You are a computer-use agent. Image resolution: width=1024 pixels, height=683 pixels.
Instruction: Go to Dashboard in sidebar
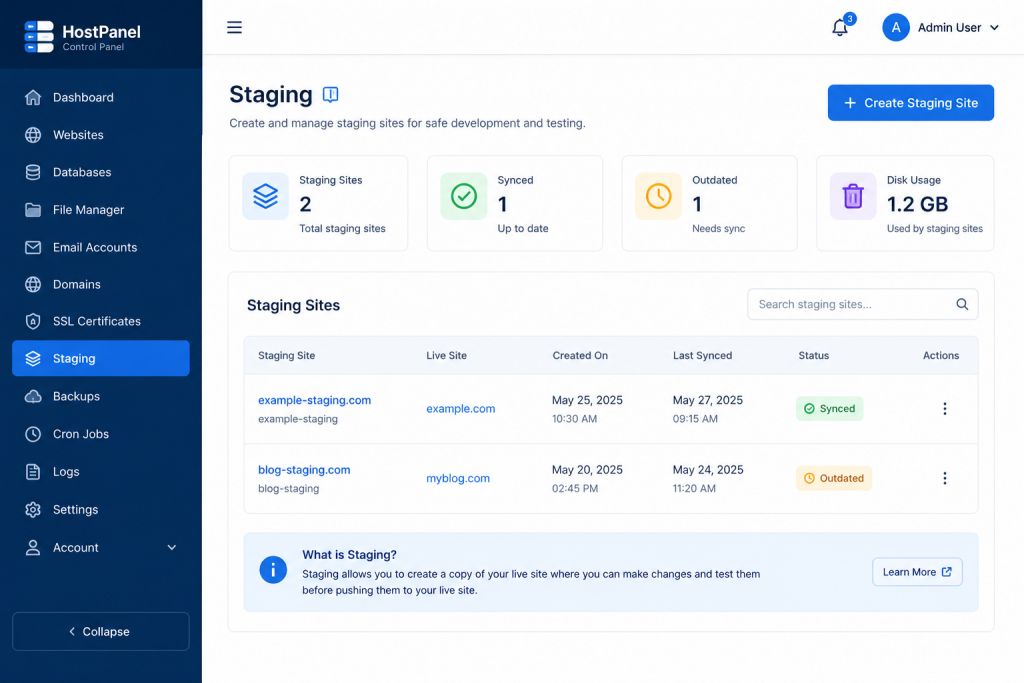tap(101, 97)
